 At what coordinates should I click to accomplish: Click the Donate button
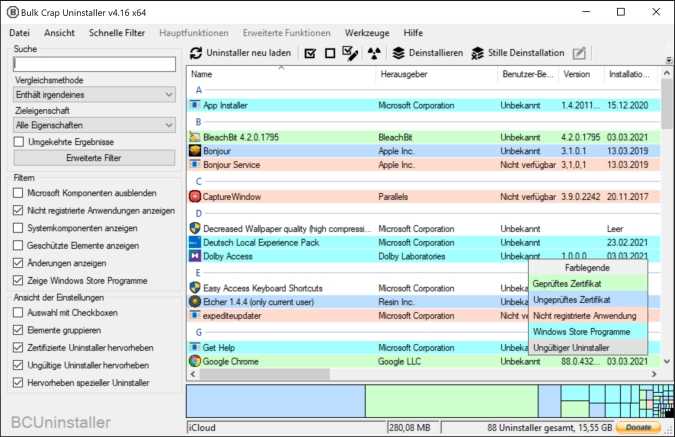pyautogui.click(x=638, y=427)
